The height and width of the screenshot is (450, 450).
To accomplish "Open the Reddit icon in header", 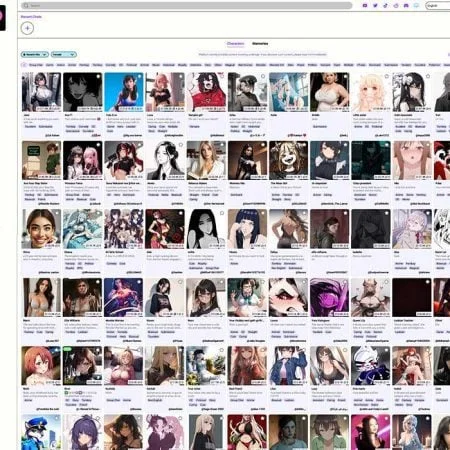I will click(396, 5).
